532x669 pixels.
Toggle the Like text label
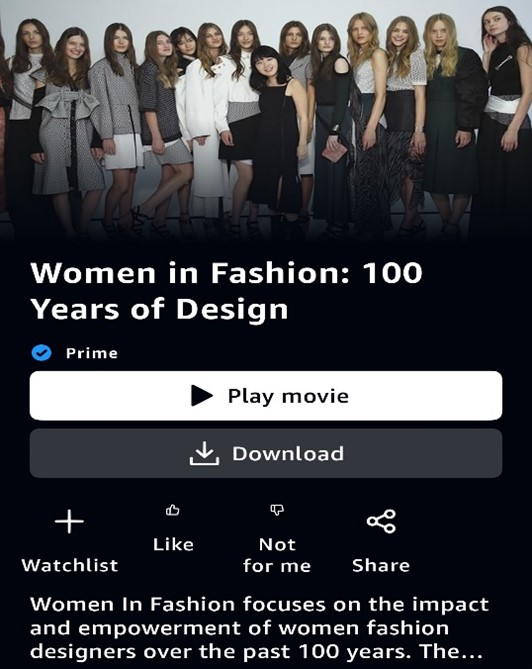[x=173, y=544]
